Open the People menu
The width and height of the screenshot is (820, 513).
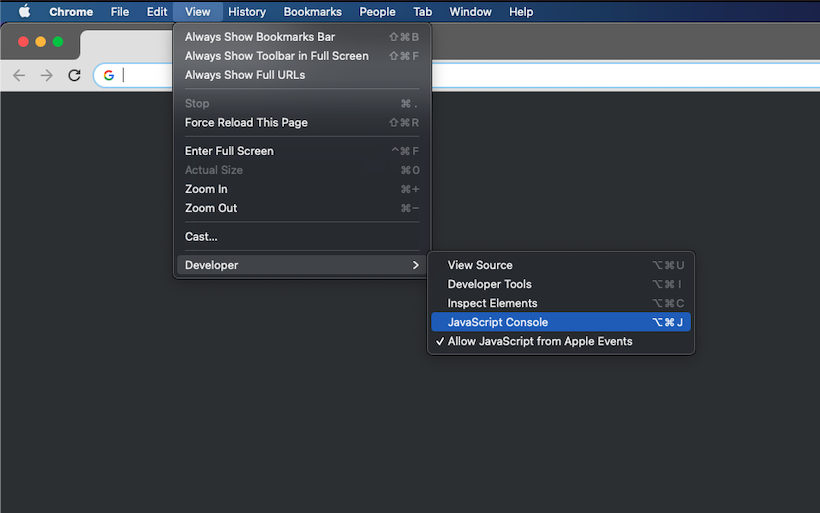click(x=377, y=12)
